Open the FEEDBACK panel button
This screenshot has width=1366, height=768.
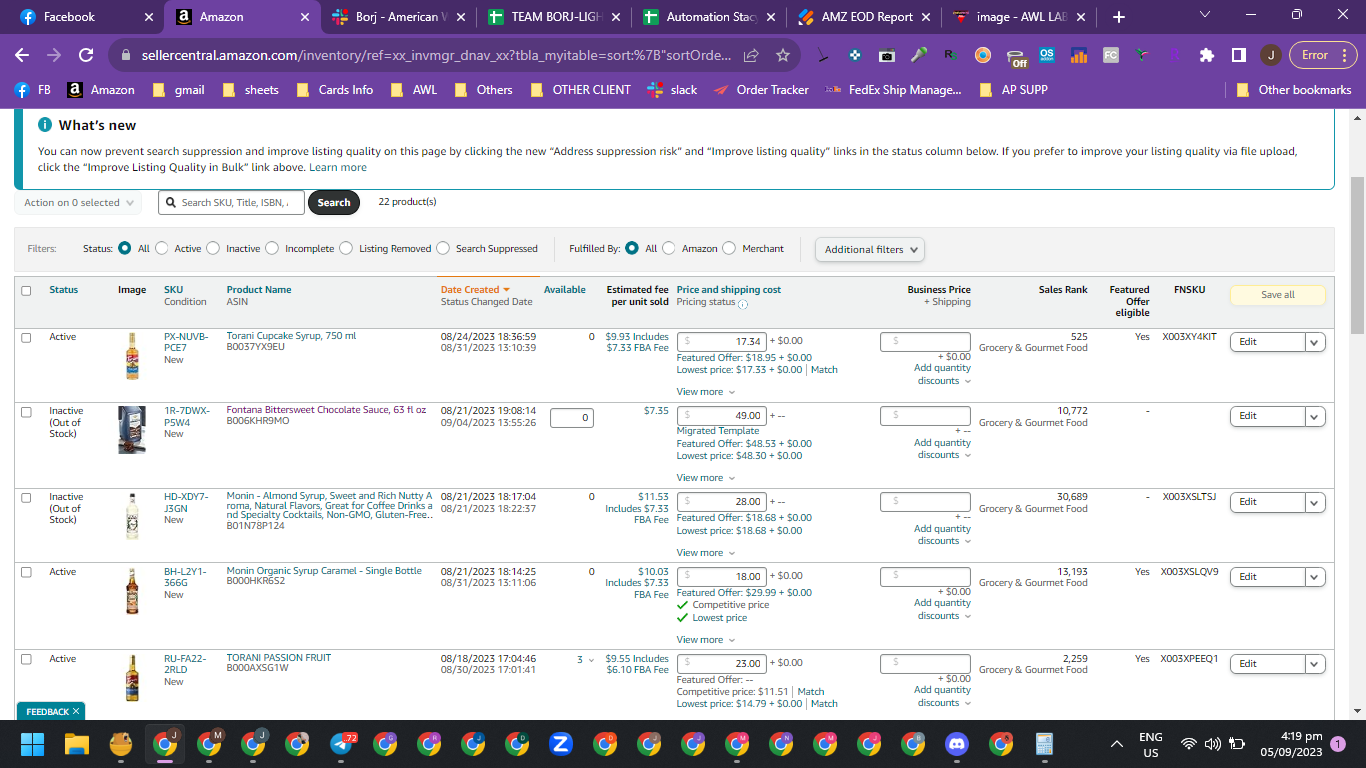click(51, 712)
